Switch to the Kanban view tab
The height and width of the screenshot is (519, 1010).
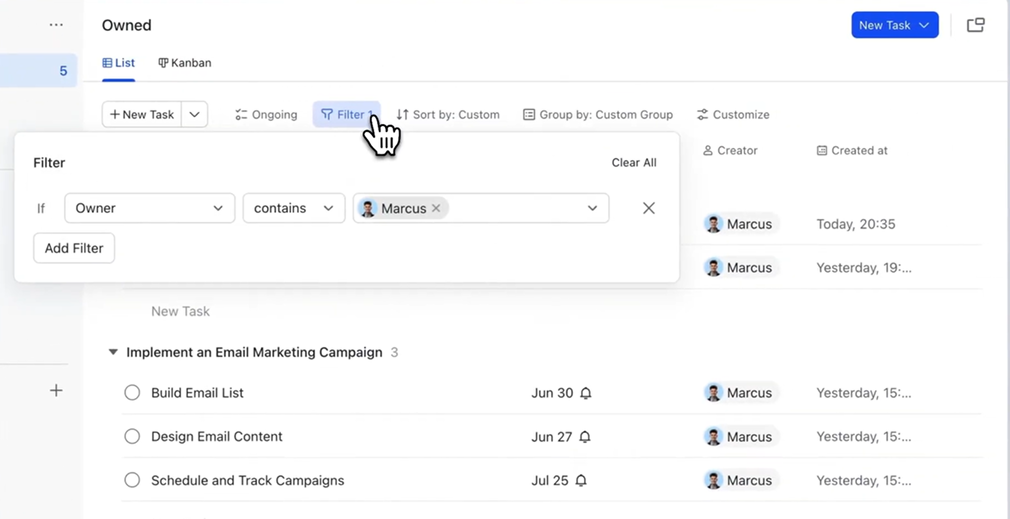click(185, 63)
